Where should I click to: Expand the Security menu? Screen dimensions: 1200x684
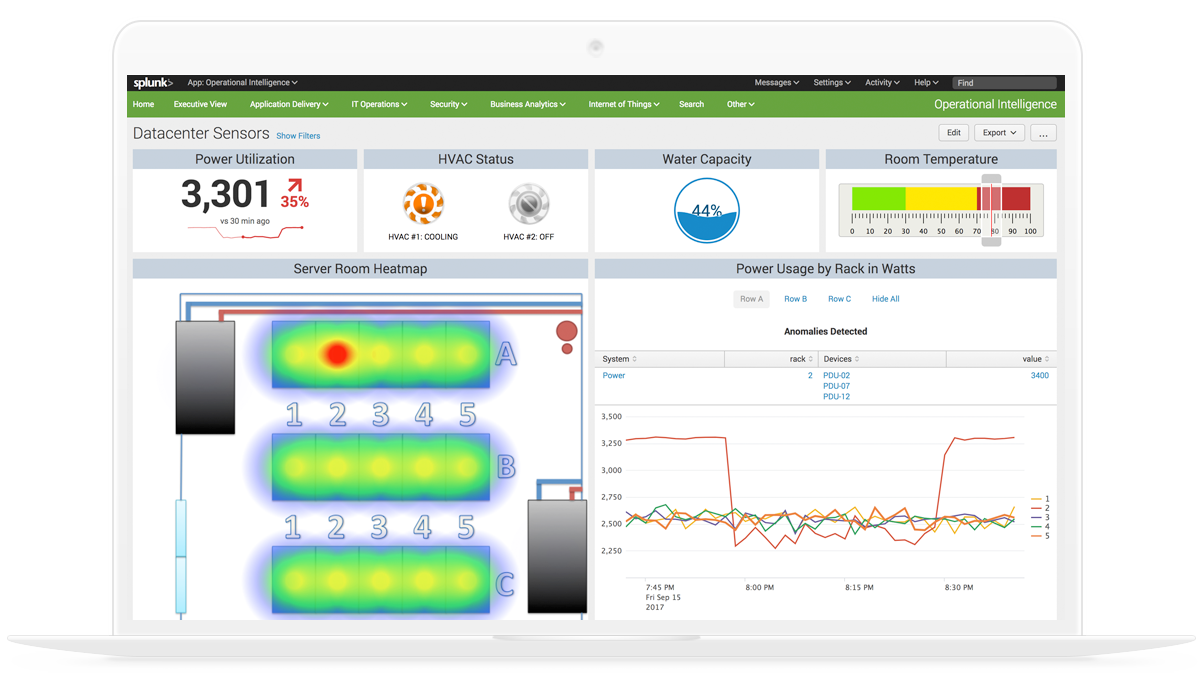point(449,104)
